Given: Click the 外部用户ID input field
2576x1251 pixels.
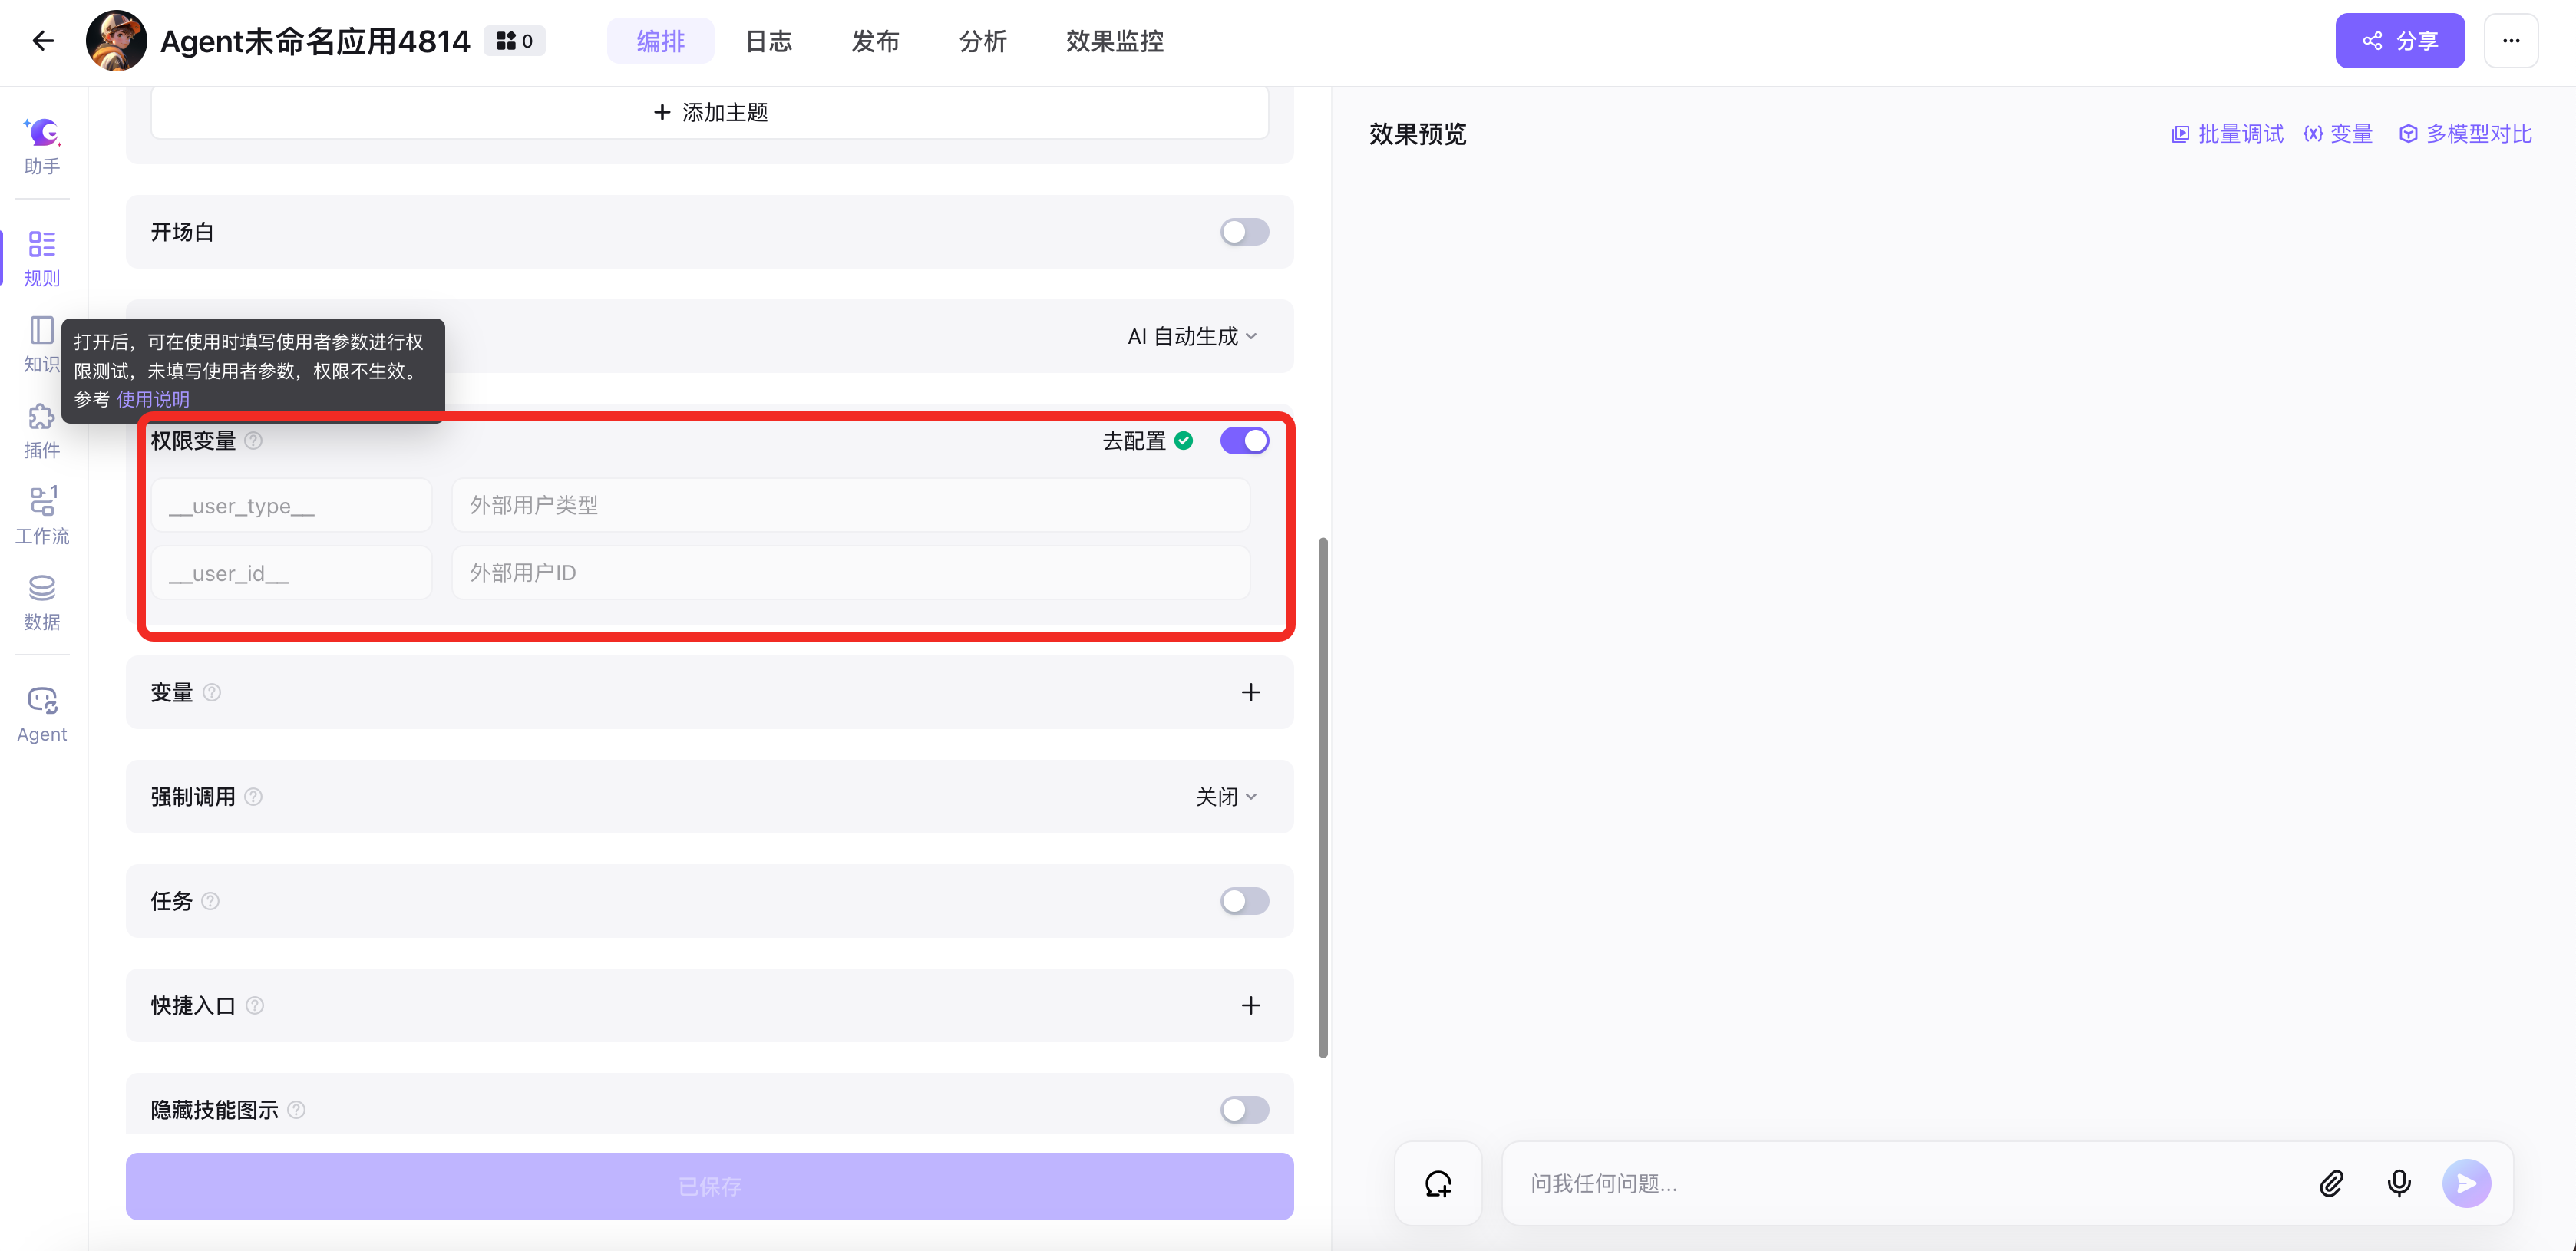Looking at the screenshot, I should coord(850,573).
